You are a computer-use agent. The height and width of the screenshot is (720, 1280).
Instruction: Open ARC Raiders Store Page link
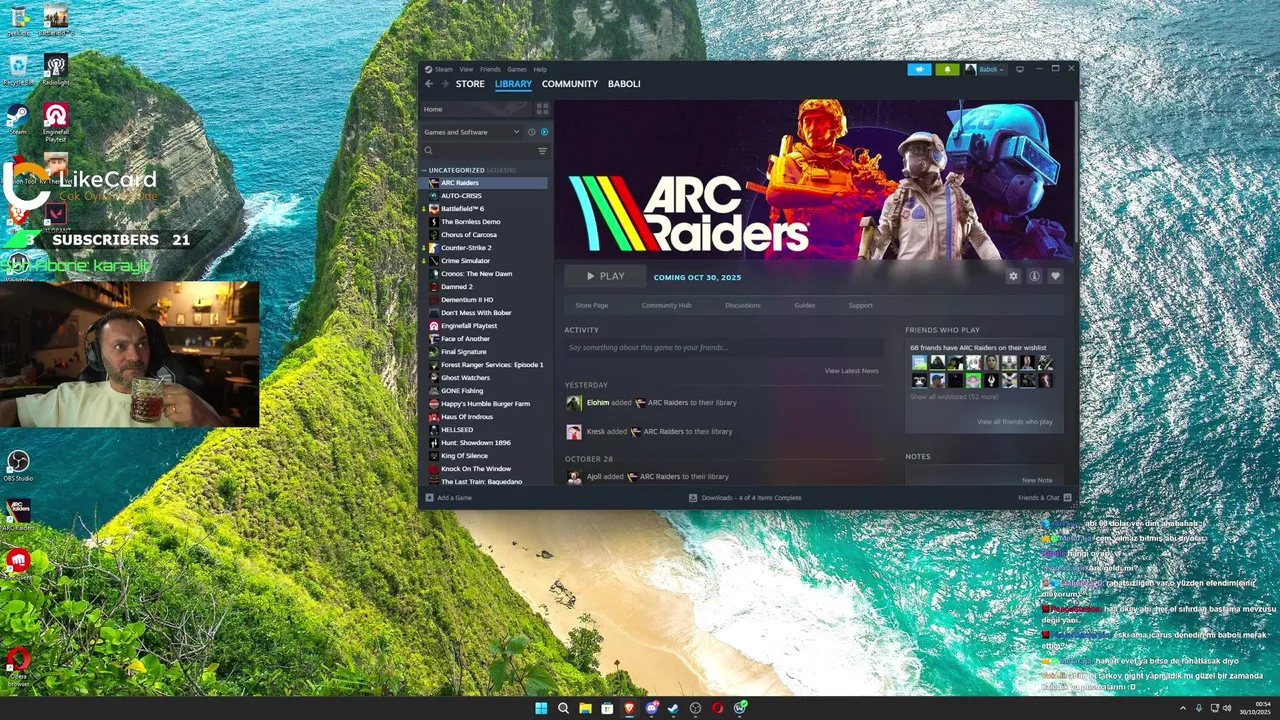(x=591, y=305)
